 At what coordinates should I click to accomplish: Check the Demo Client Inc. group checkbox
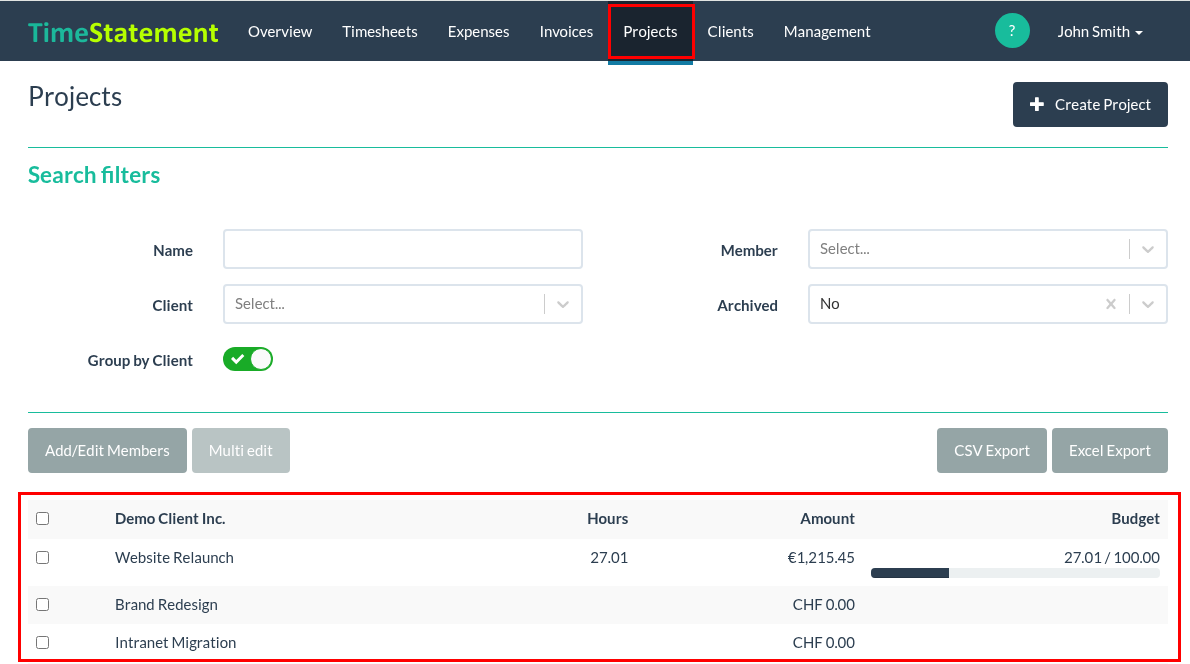[x=42, y=518]
